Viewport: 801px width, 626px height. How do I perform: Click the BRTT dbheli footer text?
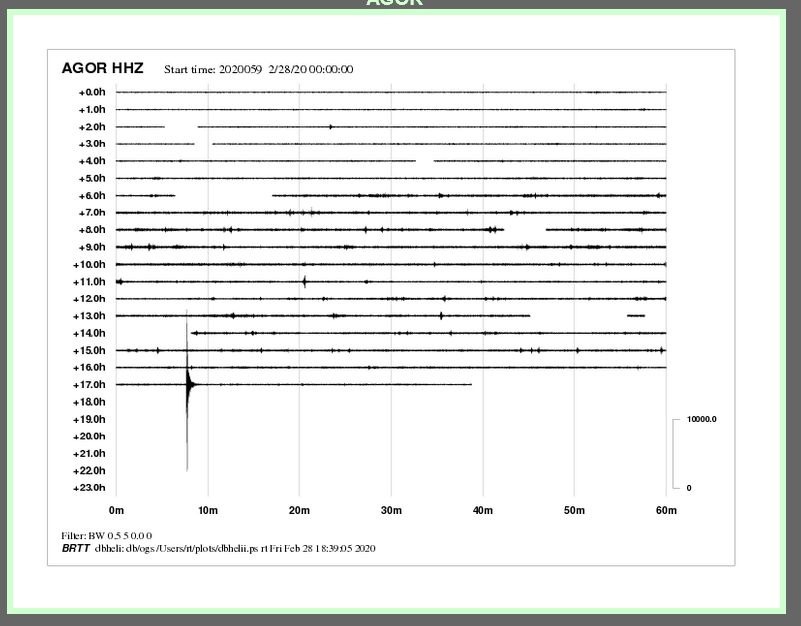point(219,548)
